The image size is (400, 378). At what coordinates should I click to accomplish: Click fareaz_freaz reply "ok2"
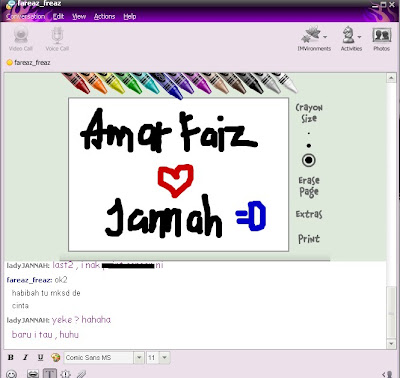click(x=61, y=280)
